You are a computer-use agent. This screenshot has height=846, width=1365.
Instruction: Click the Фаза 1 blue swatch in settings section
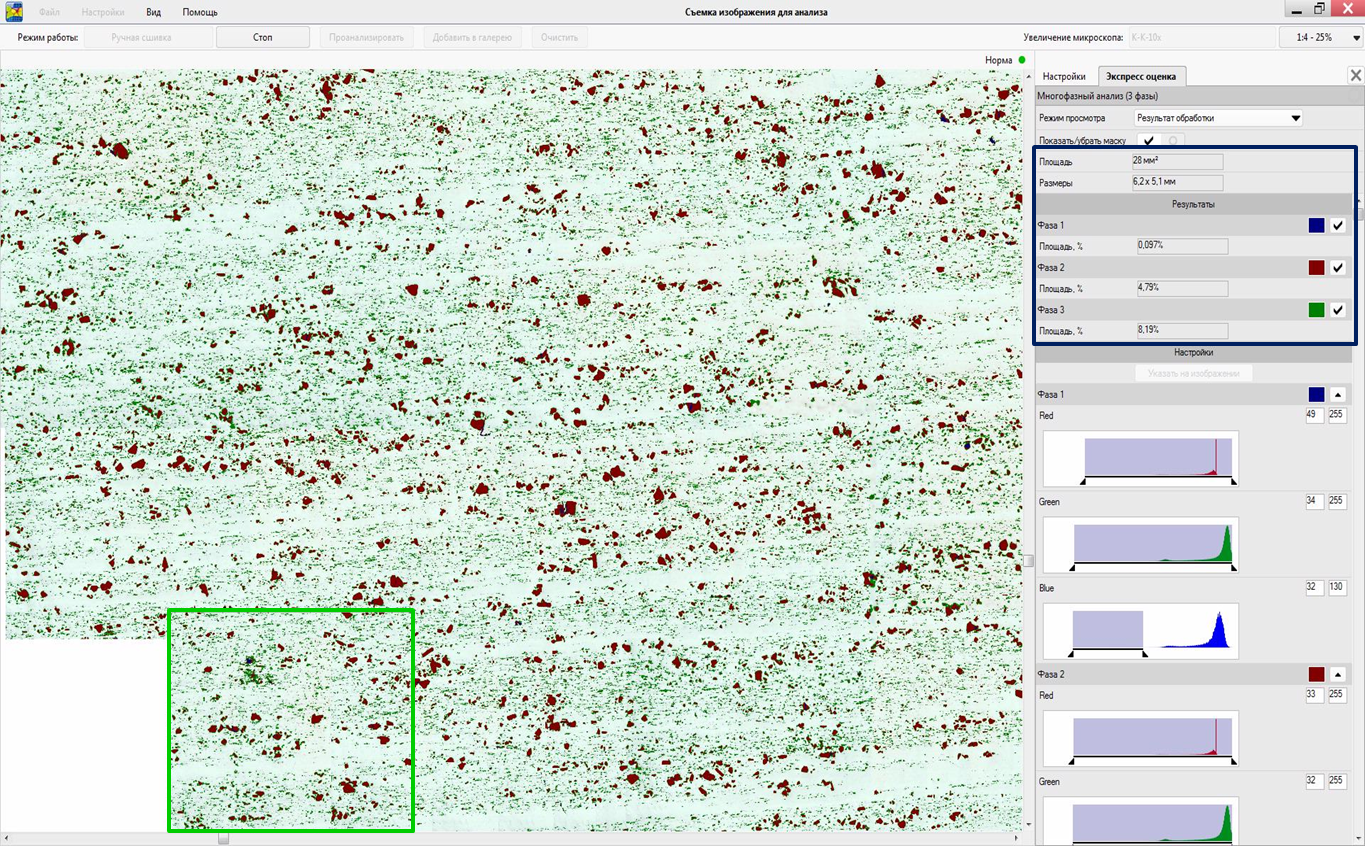[x=1316, y=395]
